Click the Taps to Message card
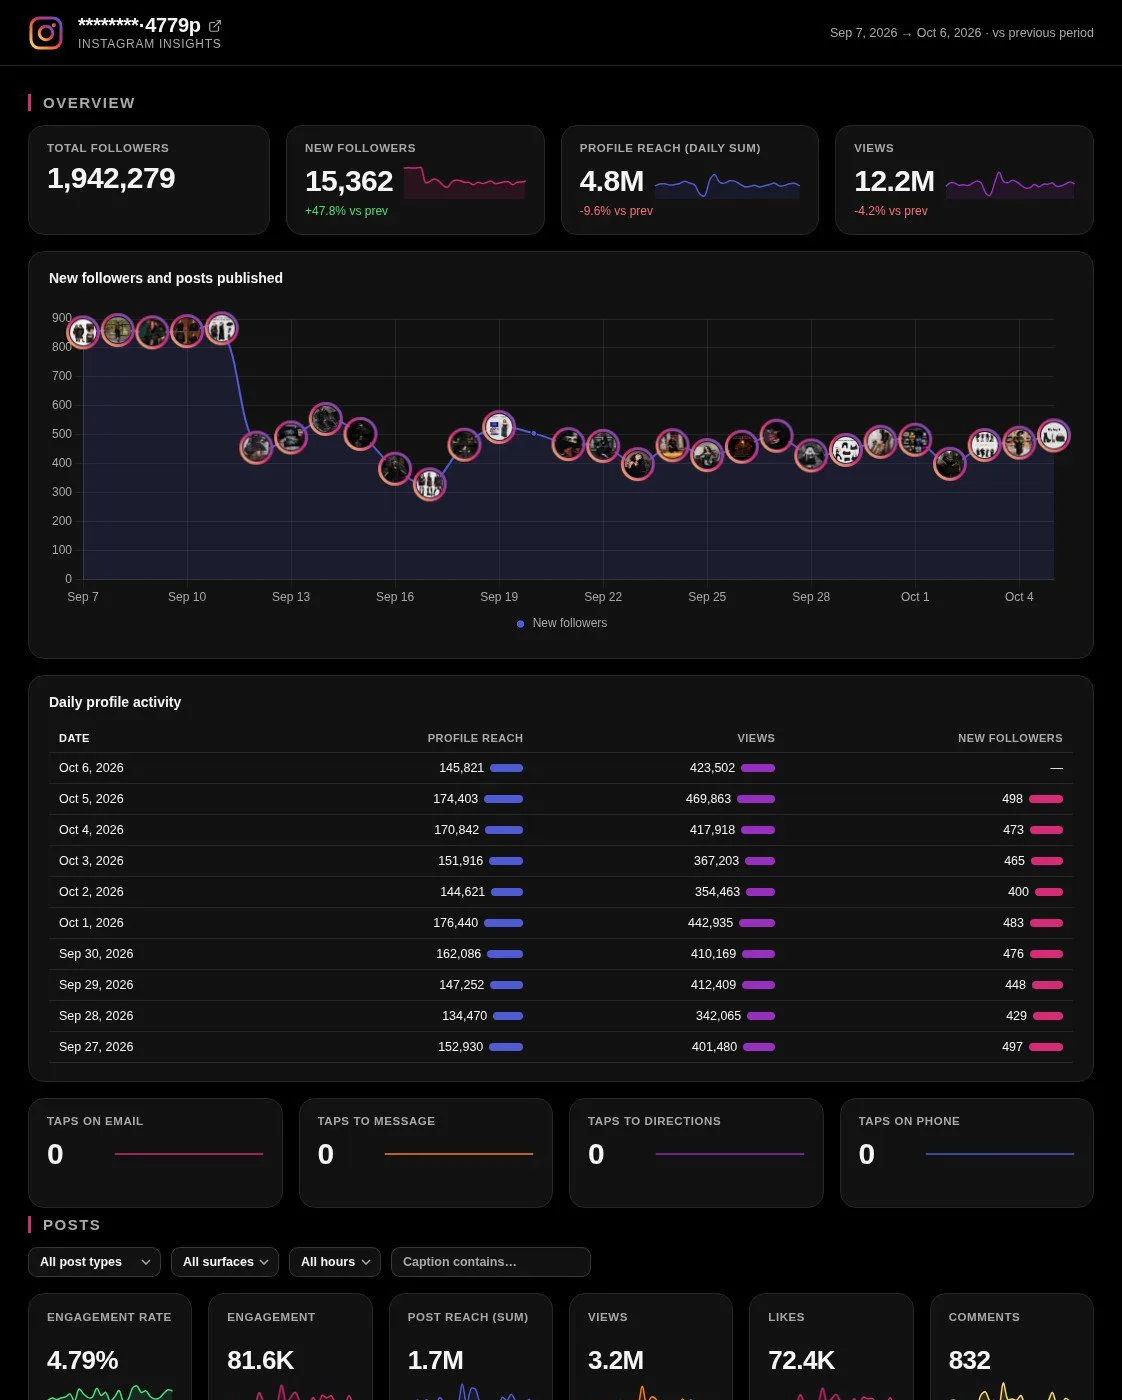The image size is (1122, 1400). click(426, 1153)
